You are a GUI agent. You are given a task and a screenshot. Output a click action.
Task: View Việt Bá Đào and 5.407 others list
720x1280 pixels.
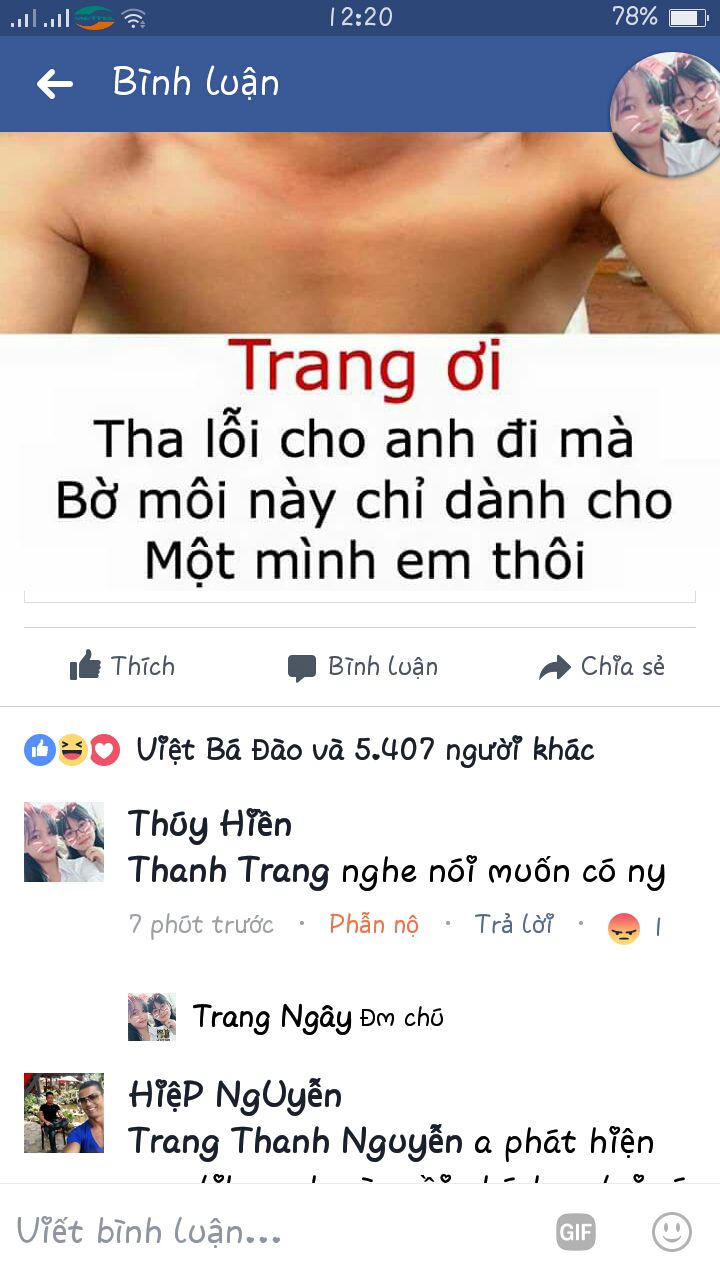tap(365, 749)
